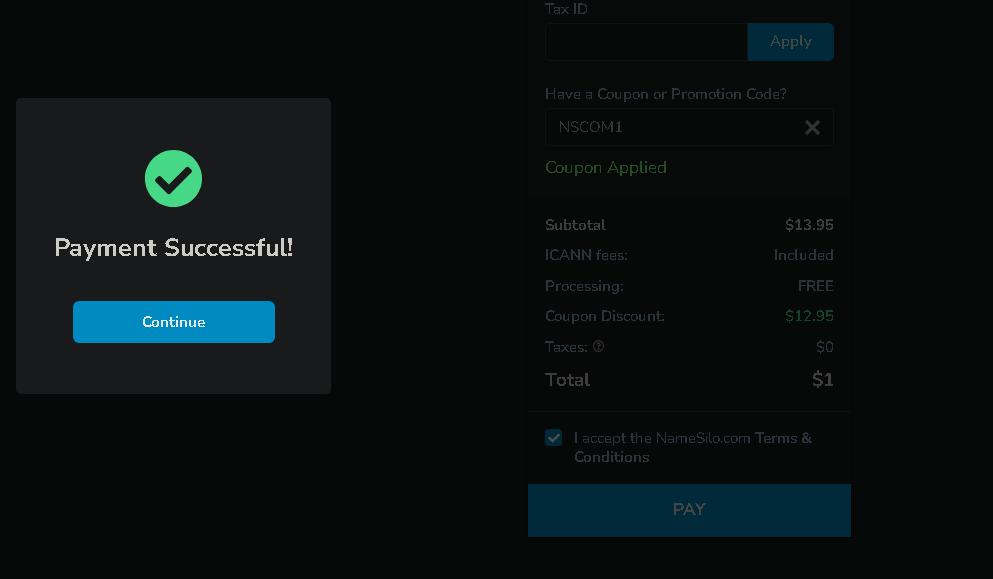Click the $13.95 subtotal amount
Viewport: 993px width, 579px height.
[809, 225]
